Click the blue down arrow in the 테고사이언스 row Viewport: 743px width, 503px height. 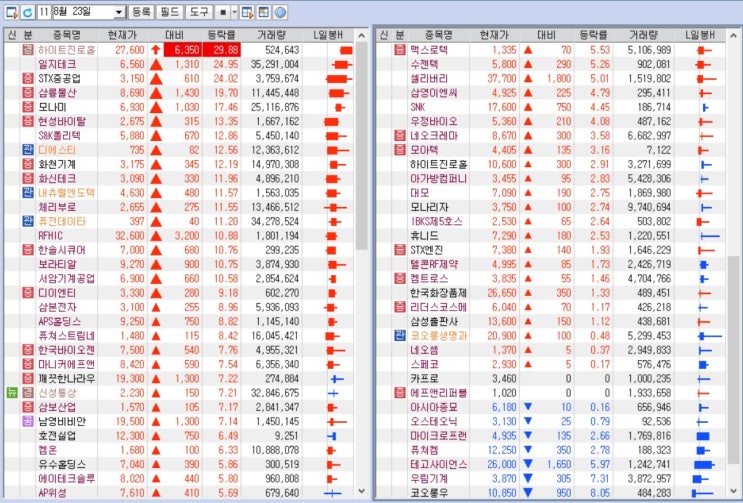(x=528, y=464)
